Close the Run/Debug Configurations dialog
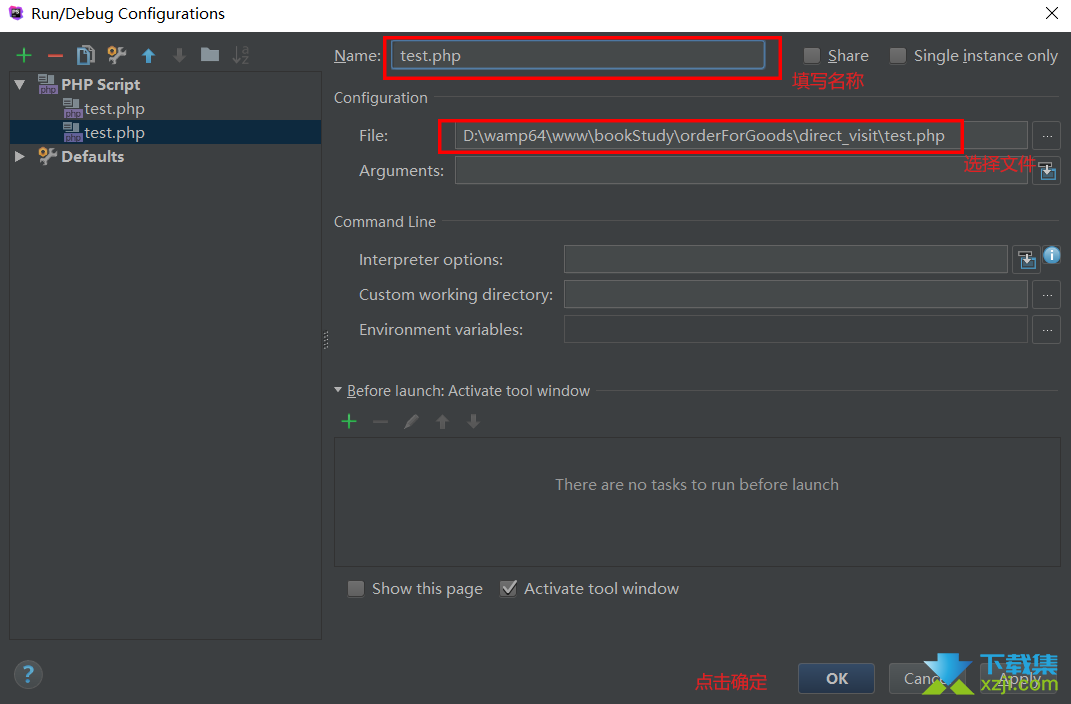Viewport: 1071px width, 704px height. pyautogui.click(x=1052, y=14)
